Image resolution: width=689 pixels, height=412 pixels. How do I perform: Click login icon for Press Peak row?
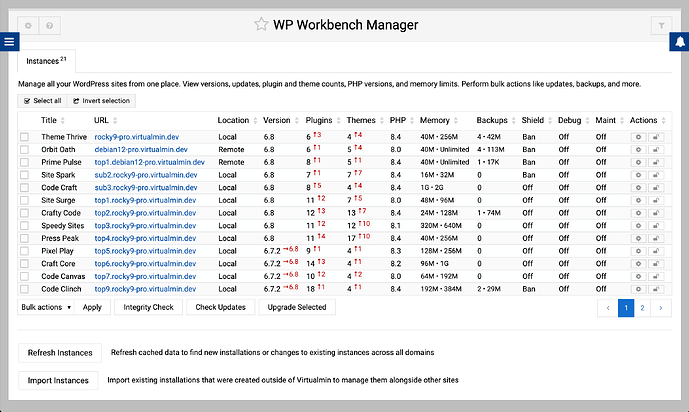656,239
